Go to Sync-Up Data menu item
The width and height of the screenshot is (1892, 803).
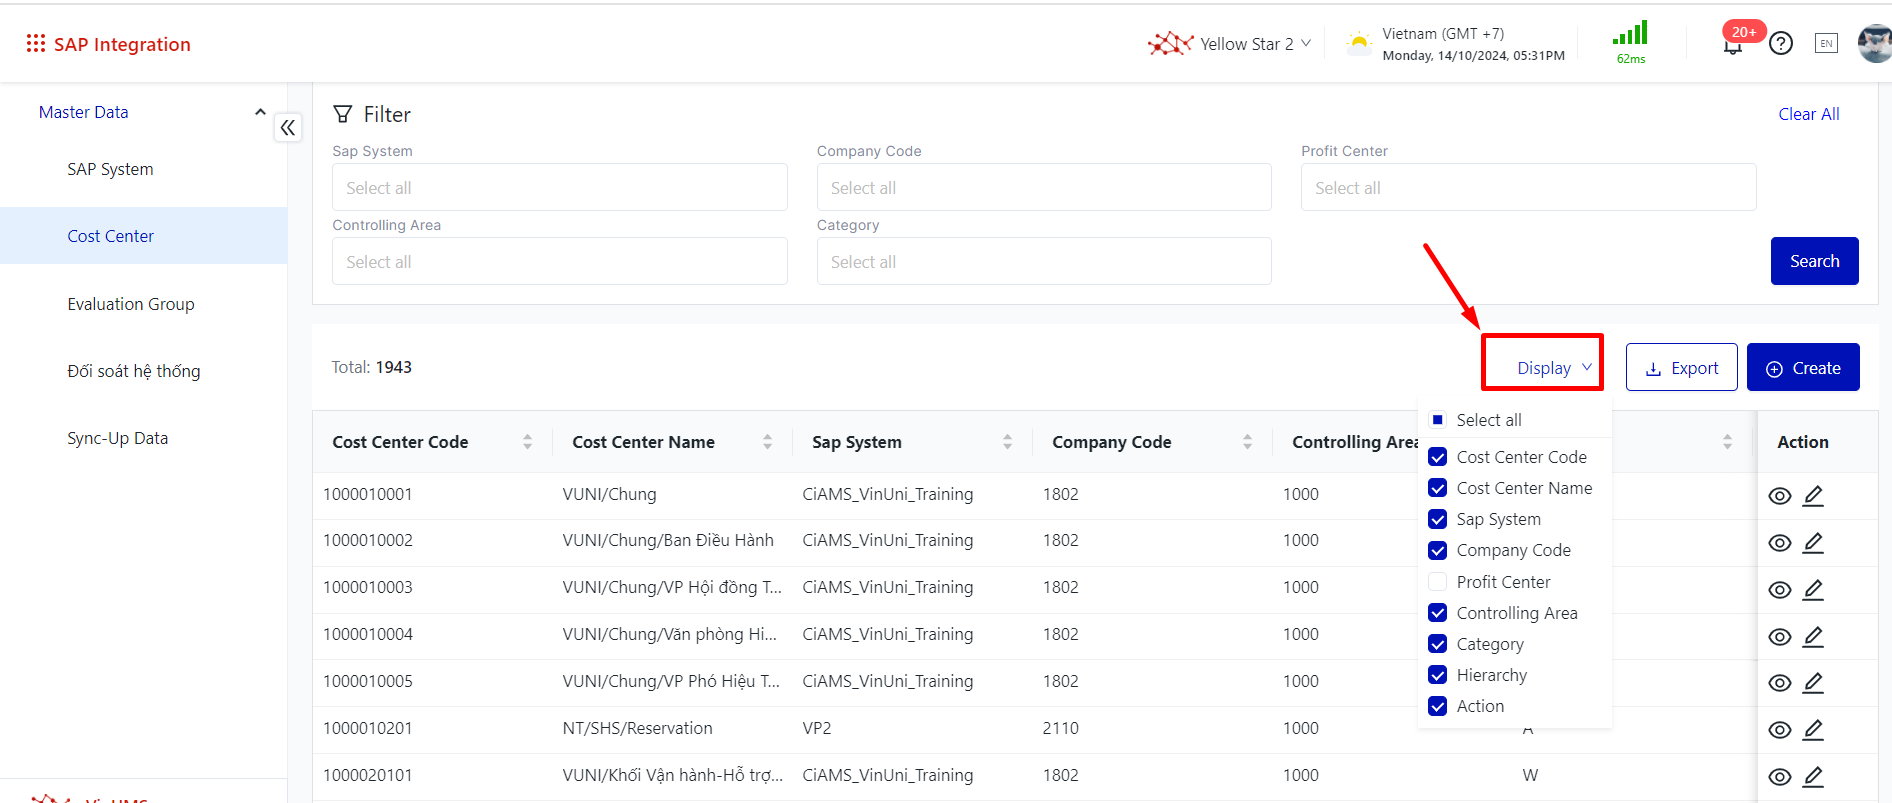pyautogui.click(x=118, y=438)
